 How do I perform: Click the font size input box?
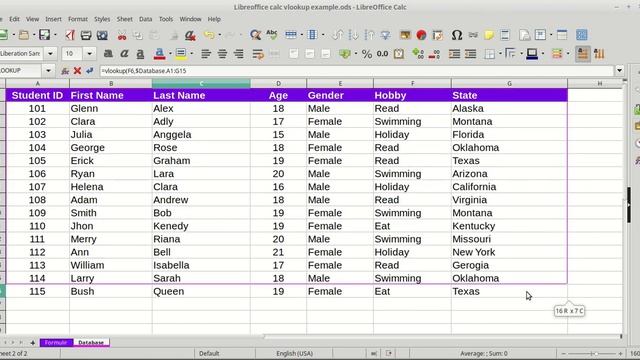tap(73, 53)
